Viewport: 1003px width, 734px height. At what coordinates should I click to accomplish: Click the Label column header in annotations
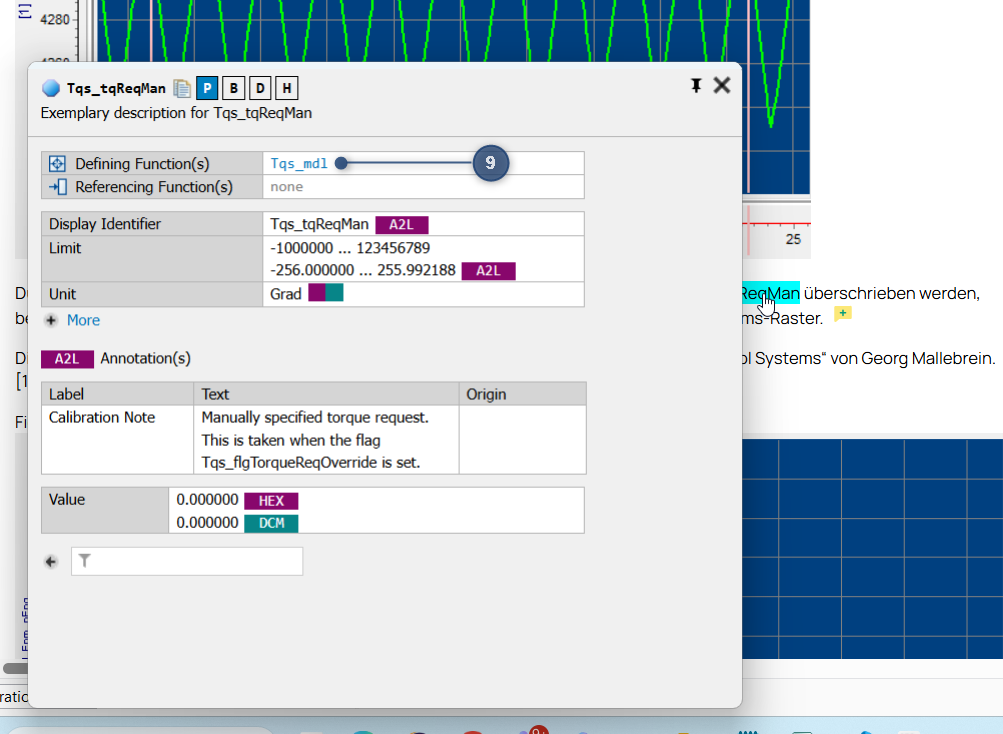[118, 394]
